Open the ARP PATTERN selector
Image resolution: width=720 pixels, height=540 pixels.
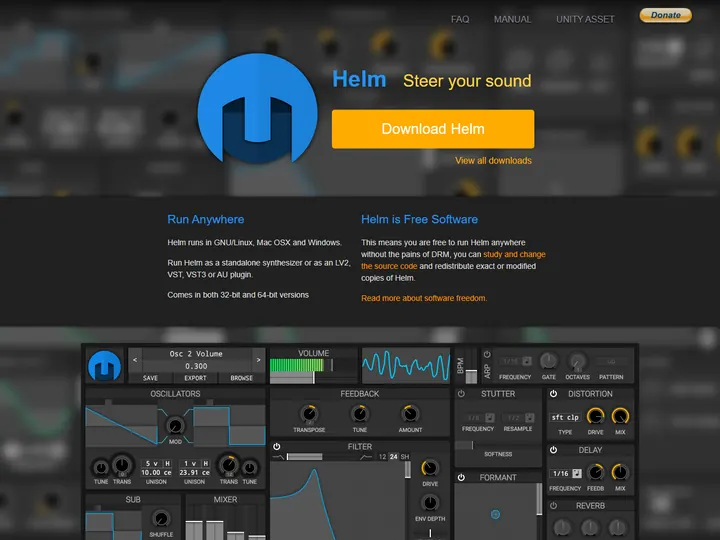611,361
